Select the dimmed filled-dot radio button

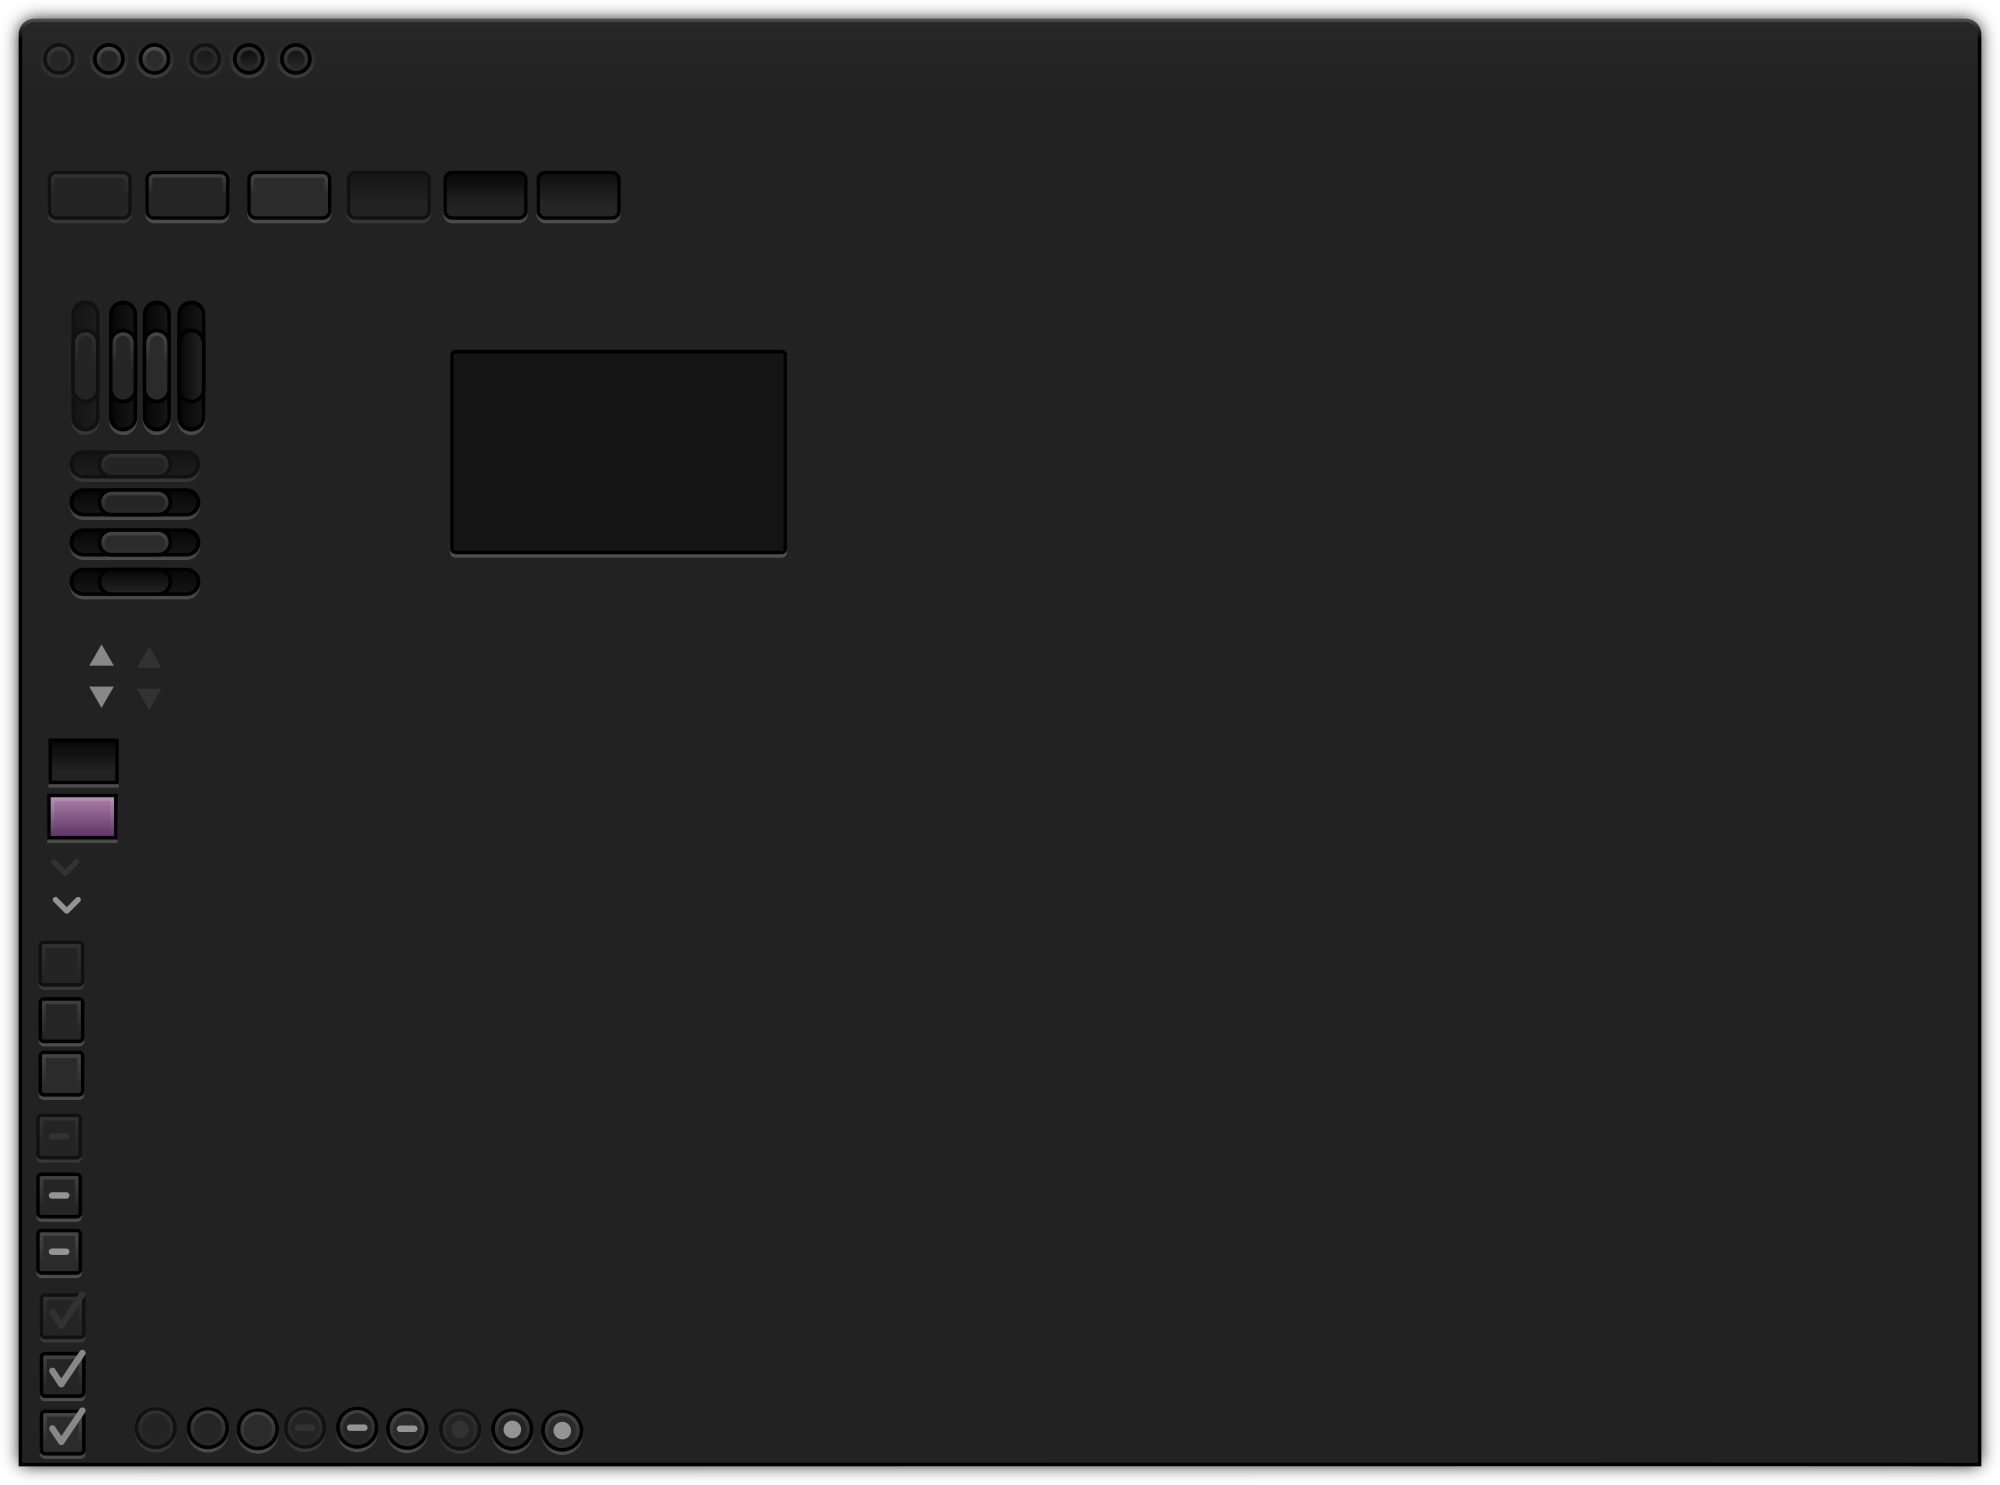[x=460, y=1429]
